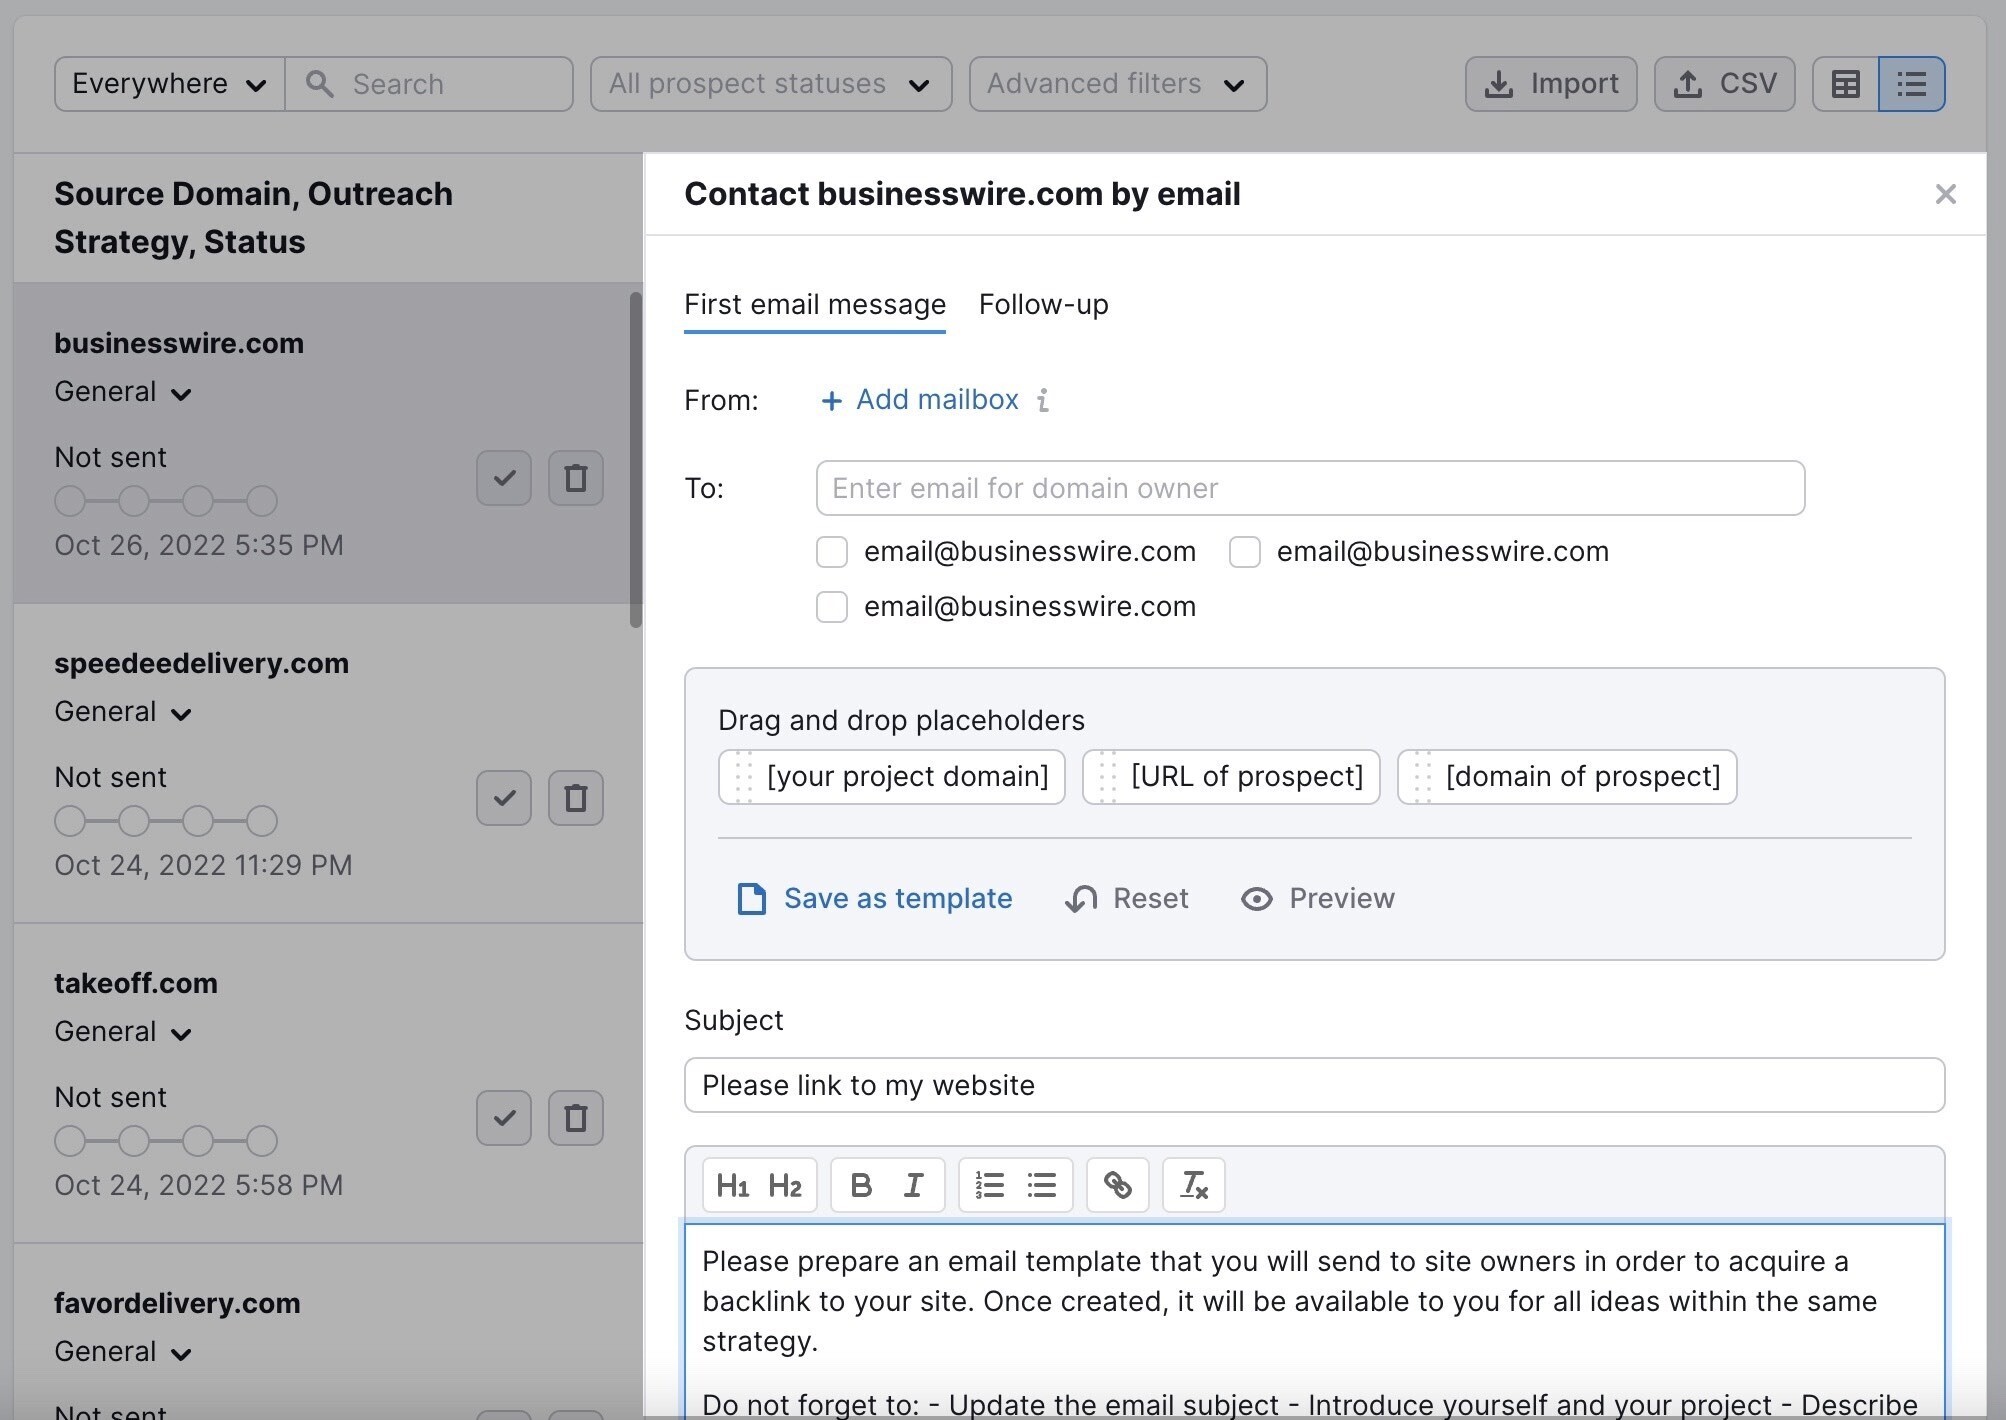Switch to the Follow-up tab

pyautogui.click(x=1043, y=304)
